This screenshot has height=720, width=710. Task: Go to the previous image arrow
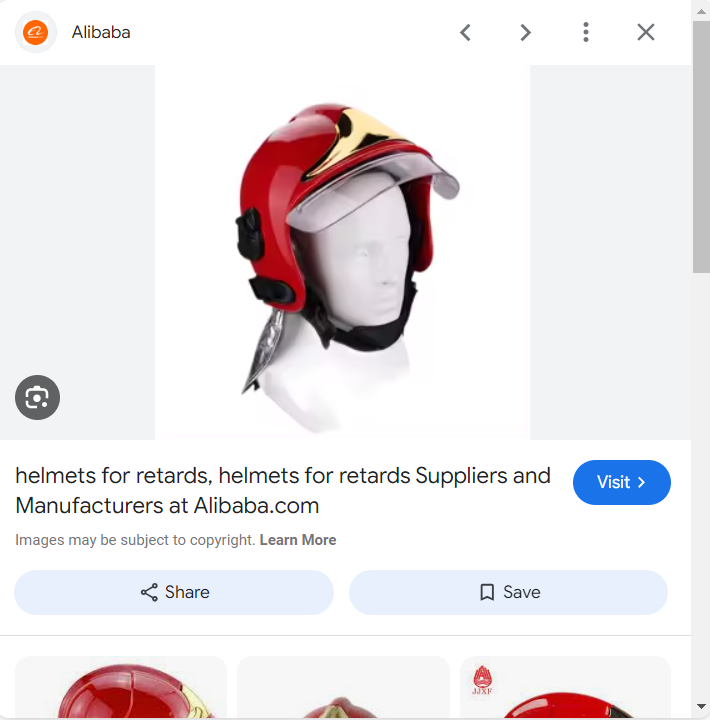tap(465, 32)
